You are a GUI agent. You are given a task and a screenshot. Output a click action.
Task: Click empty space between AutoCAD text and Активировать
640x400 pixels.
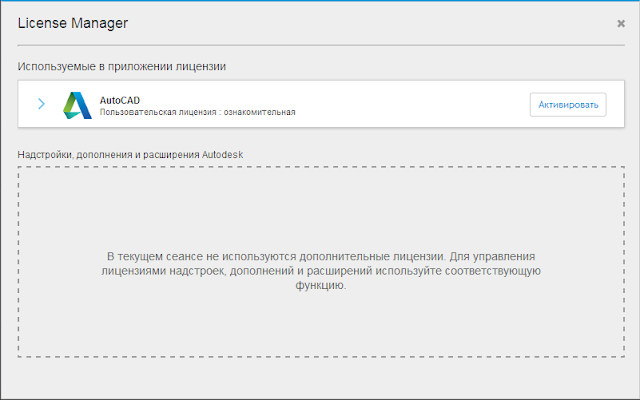pyautogui.click(x=410, y=105)
